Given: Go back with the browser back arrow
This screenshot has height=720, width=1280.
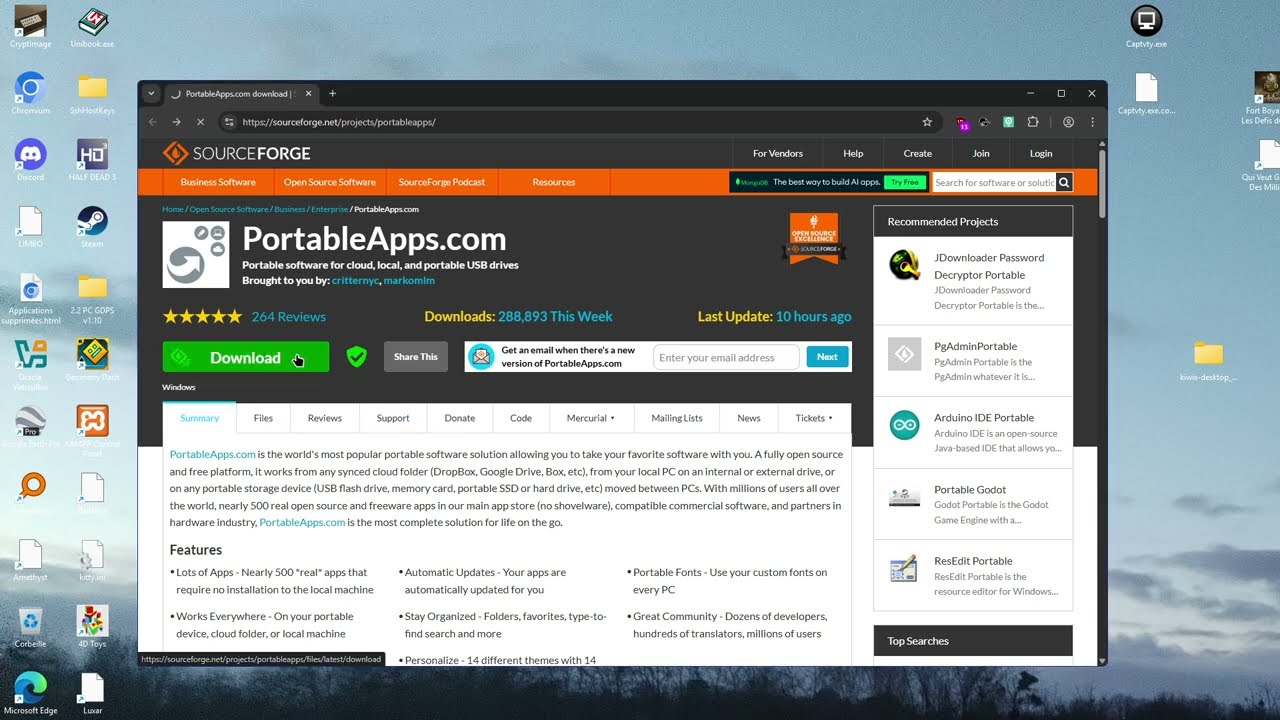Looking at the screenshot, I should 153,122.
